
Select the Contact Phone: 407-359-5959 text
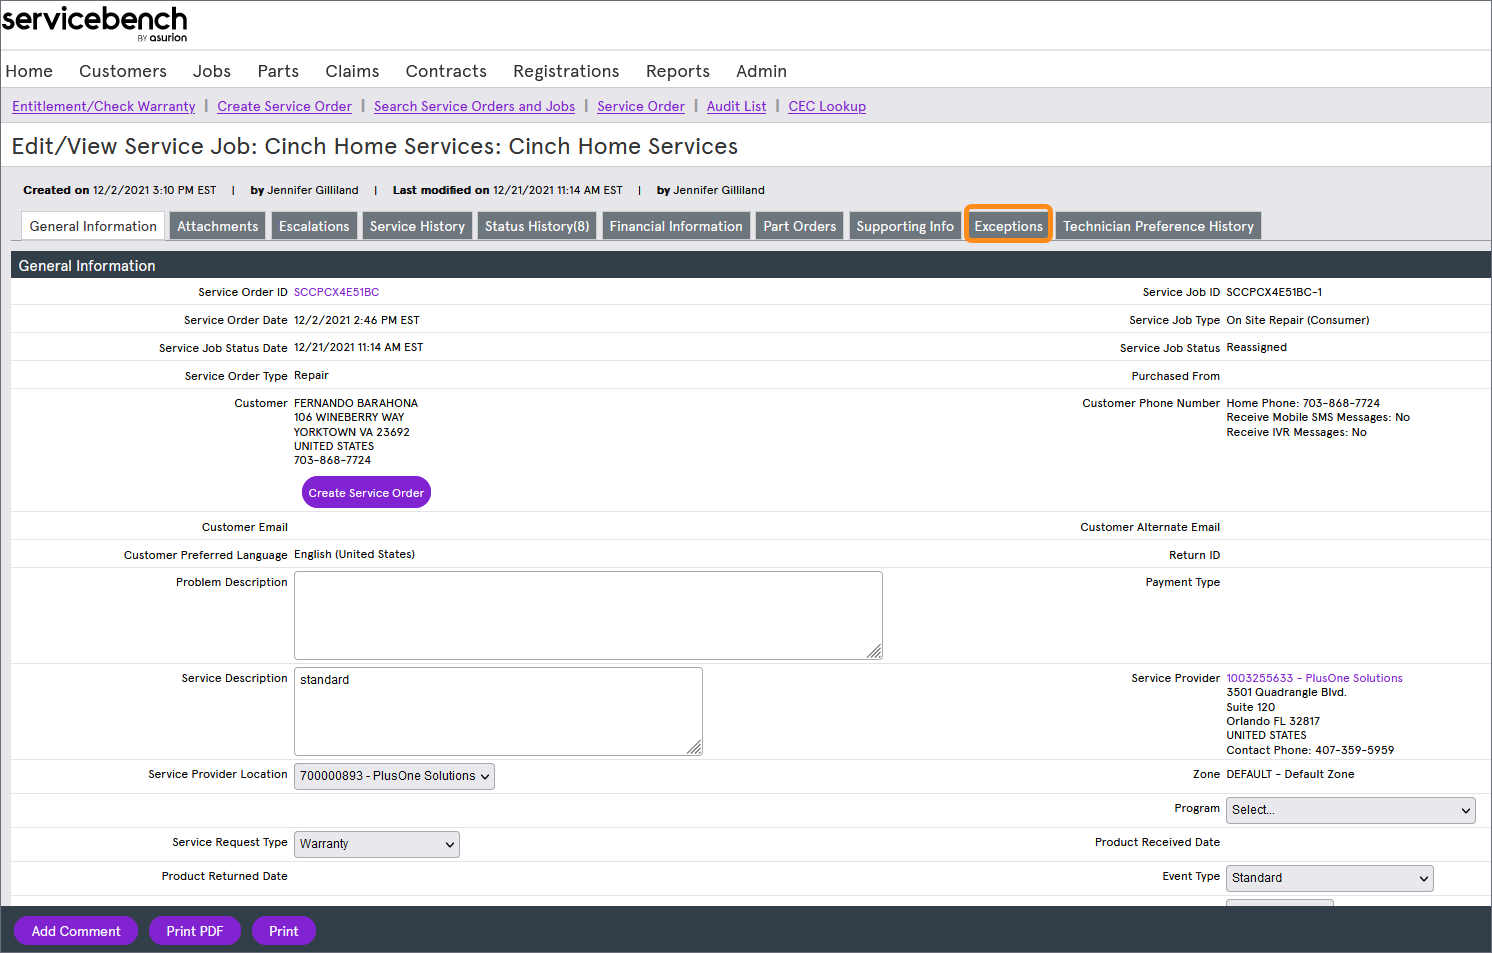point(1310,750)
